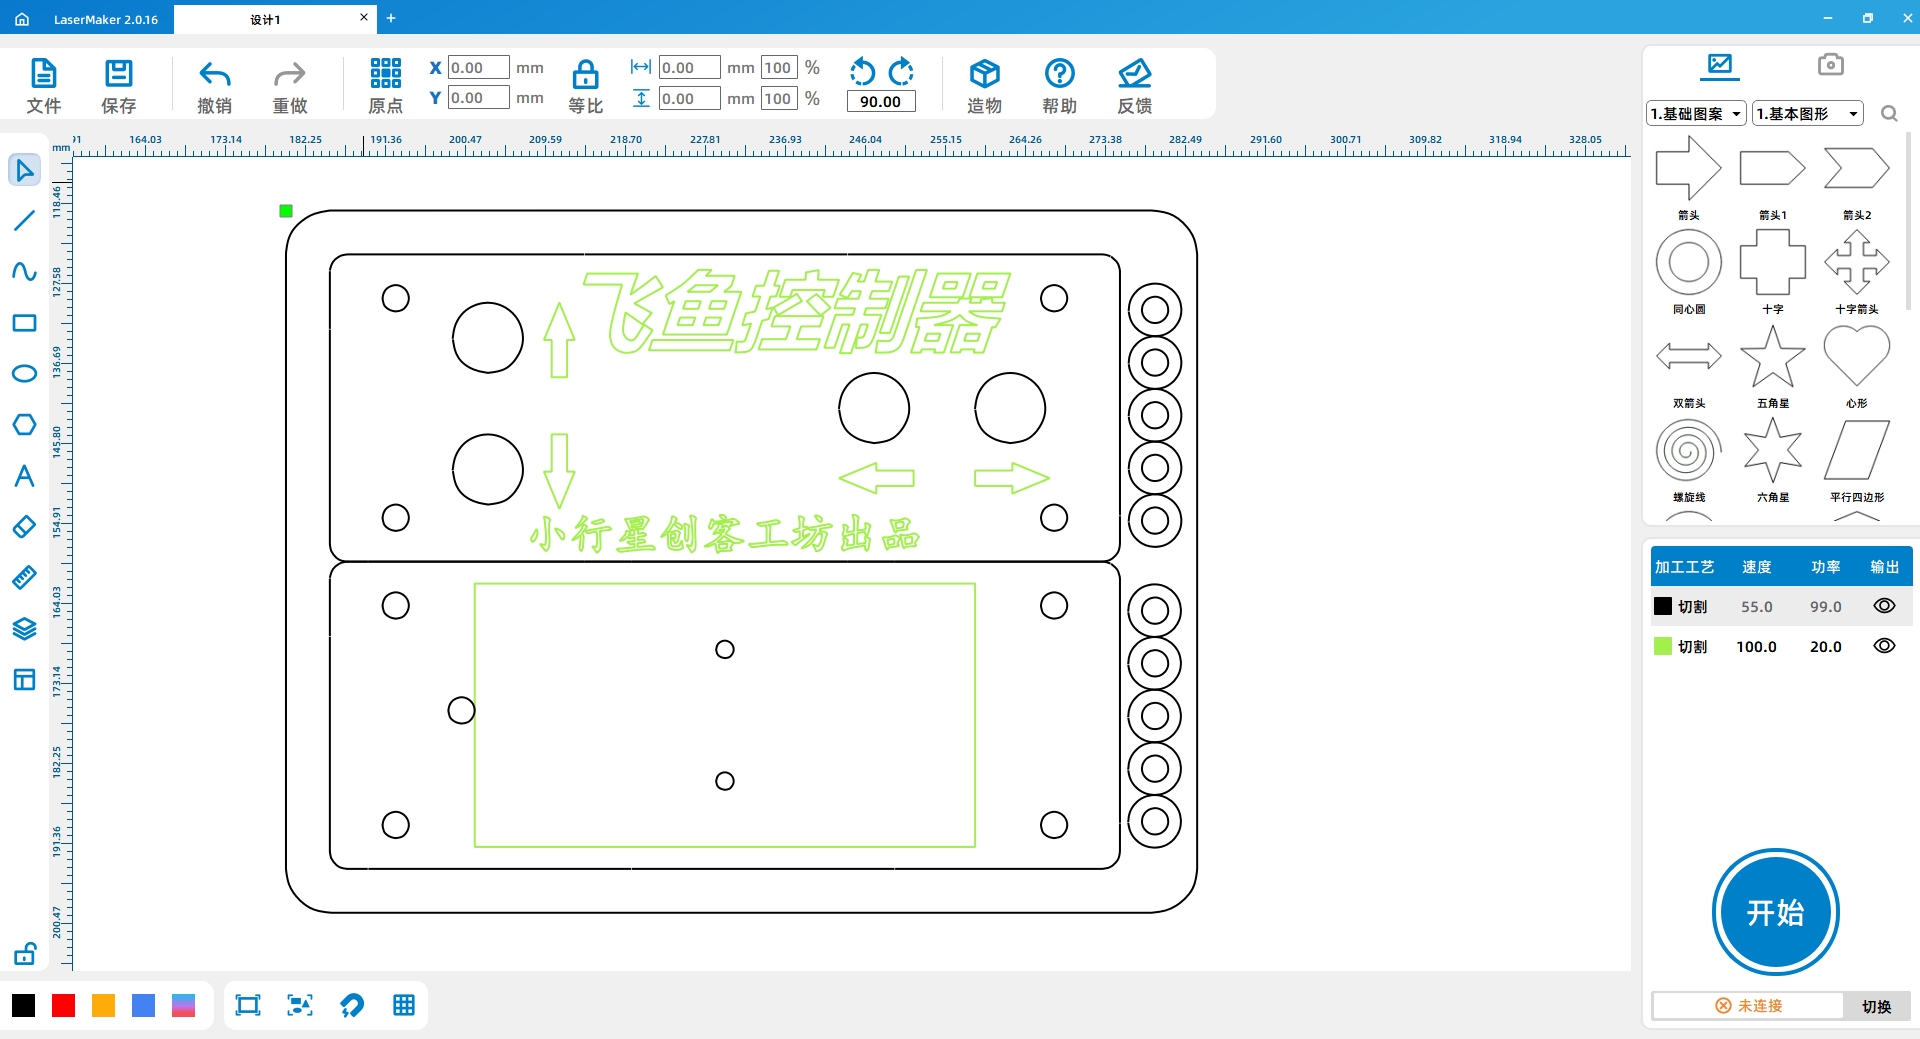
Task: Insert the 十字箭头 shape
Action: click(x=1857, y=262)
